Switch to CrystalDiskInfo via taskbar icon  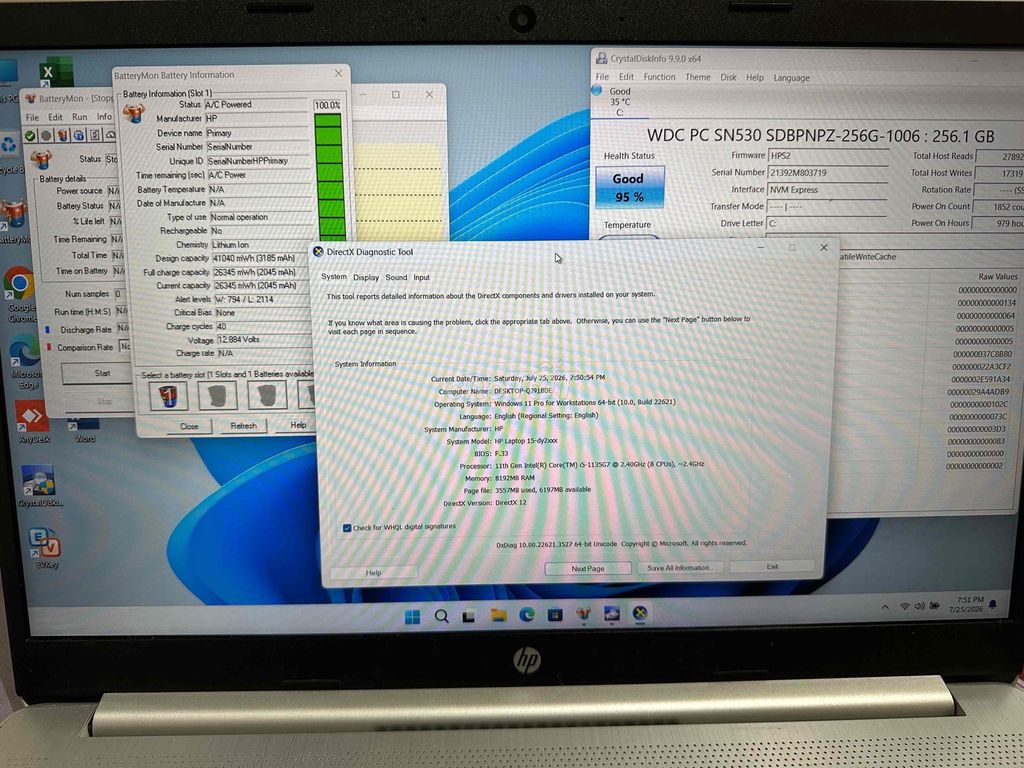click(x=612, y=613)
